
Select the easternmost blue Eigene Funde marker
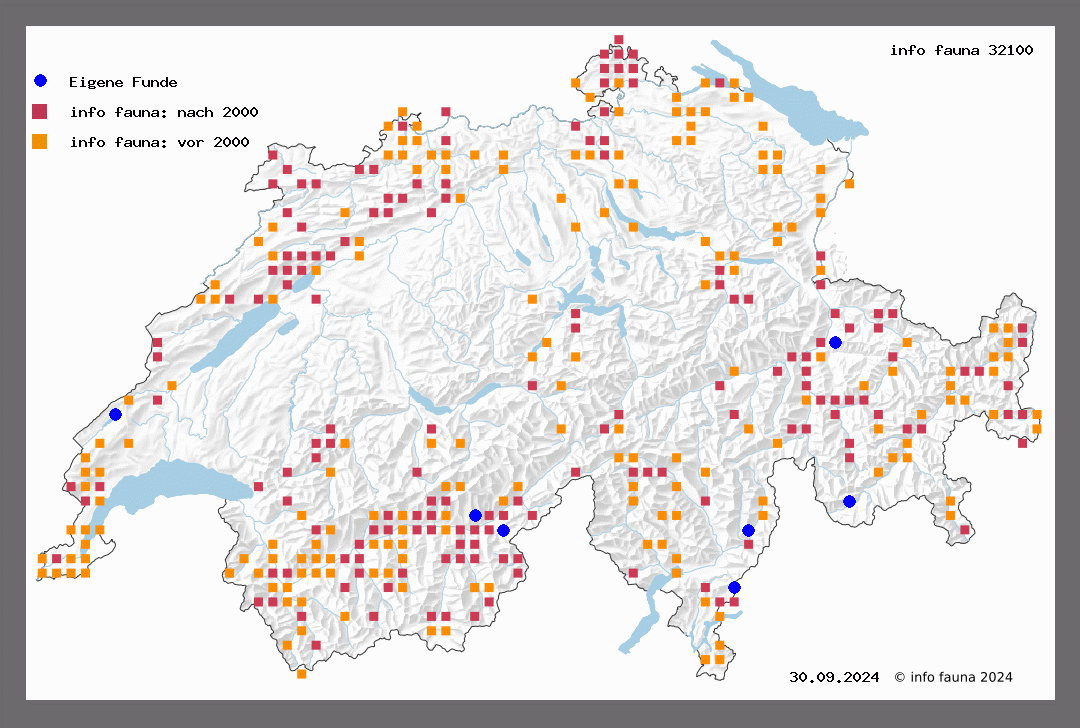click(849, 501)
